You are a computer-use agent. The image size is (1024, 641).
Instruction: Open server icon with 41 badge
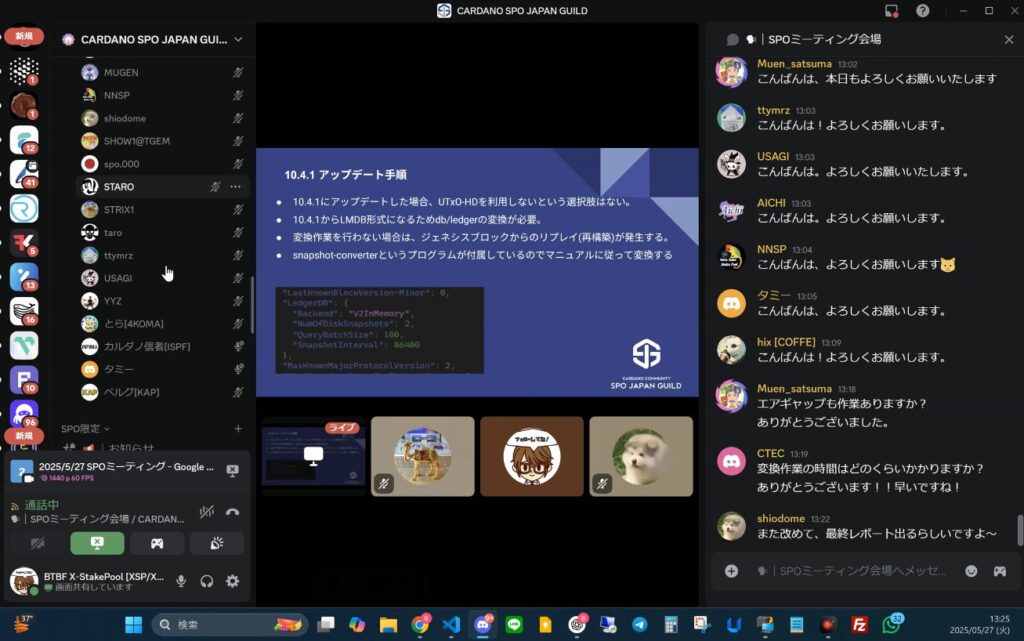click(x=24, y=174)
